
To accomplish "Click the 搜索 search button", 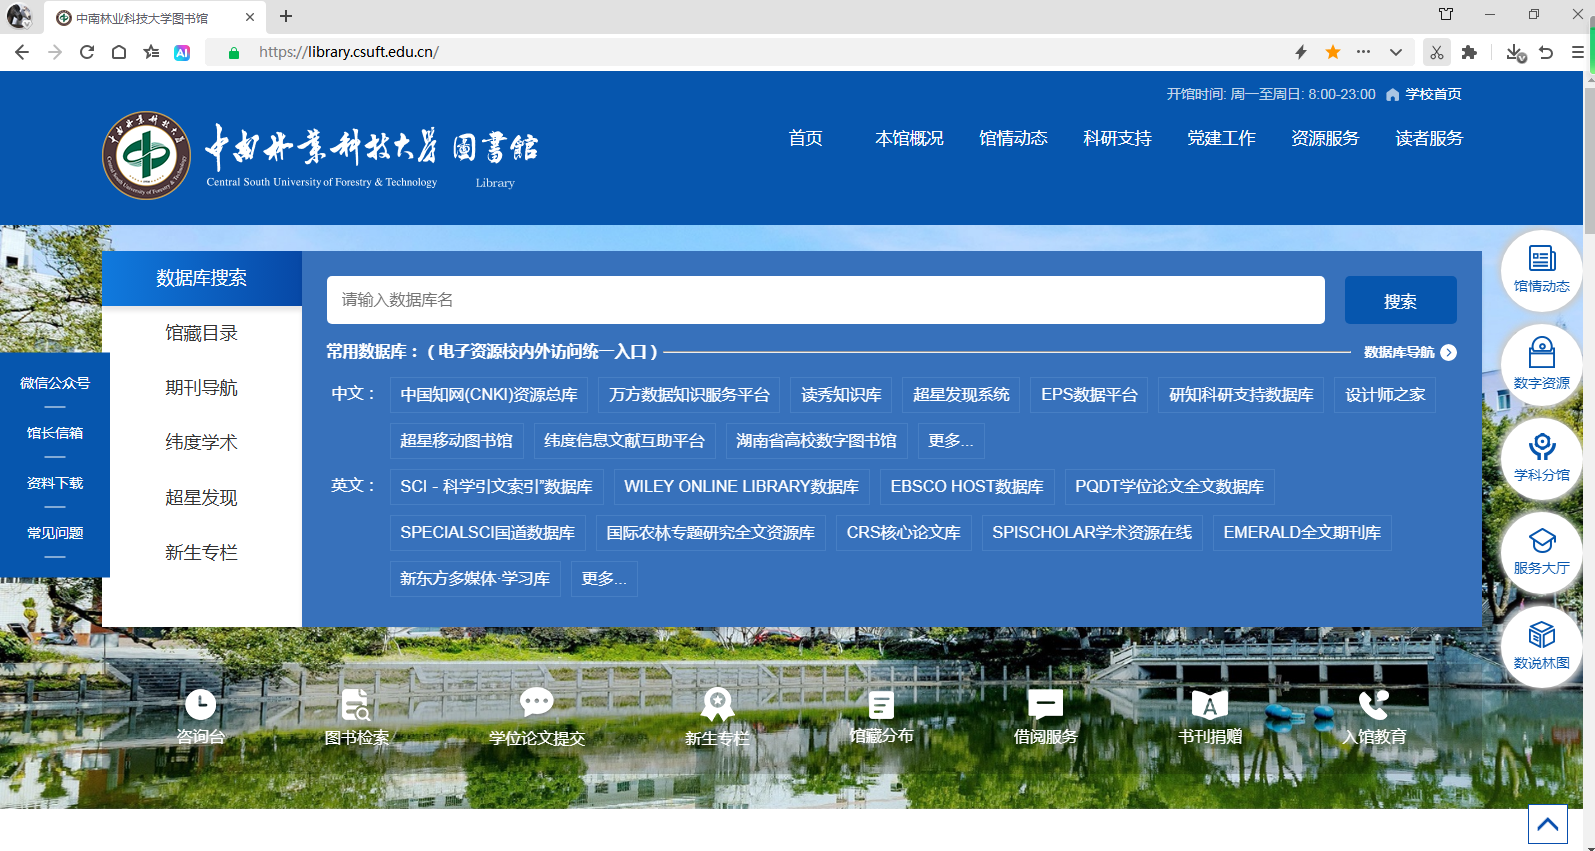I will (1400, 300).
